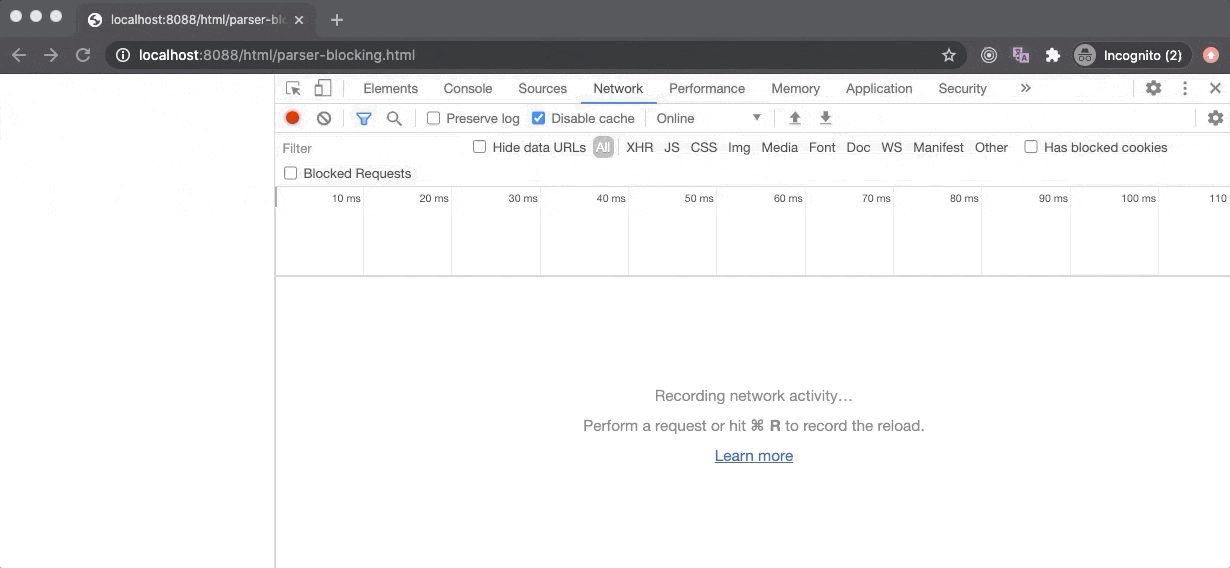
Task: Clear the network log
Action: (x=324, y=118)
